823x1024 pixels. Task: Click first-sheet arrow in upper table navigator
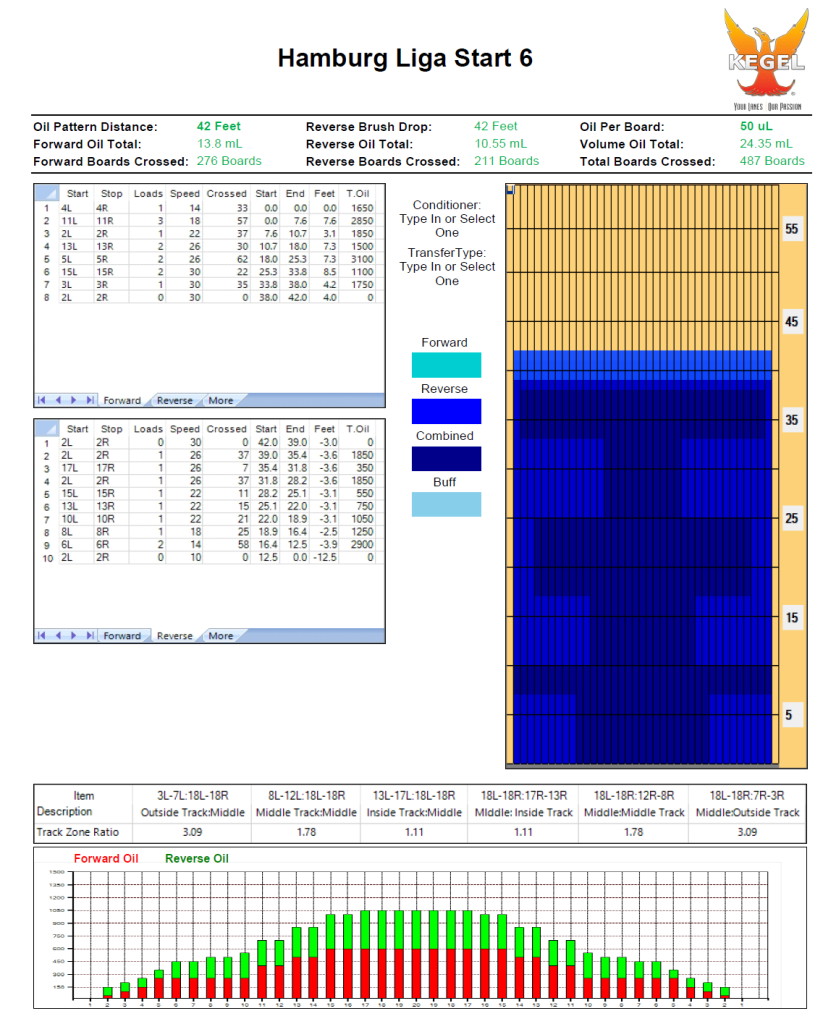(x=43, y=400)
